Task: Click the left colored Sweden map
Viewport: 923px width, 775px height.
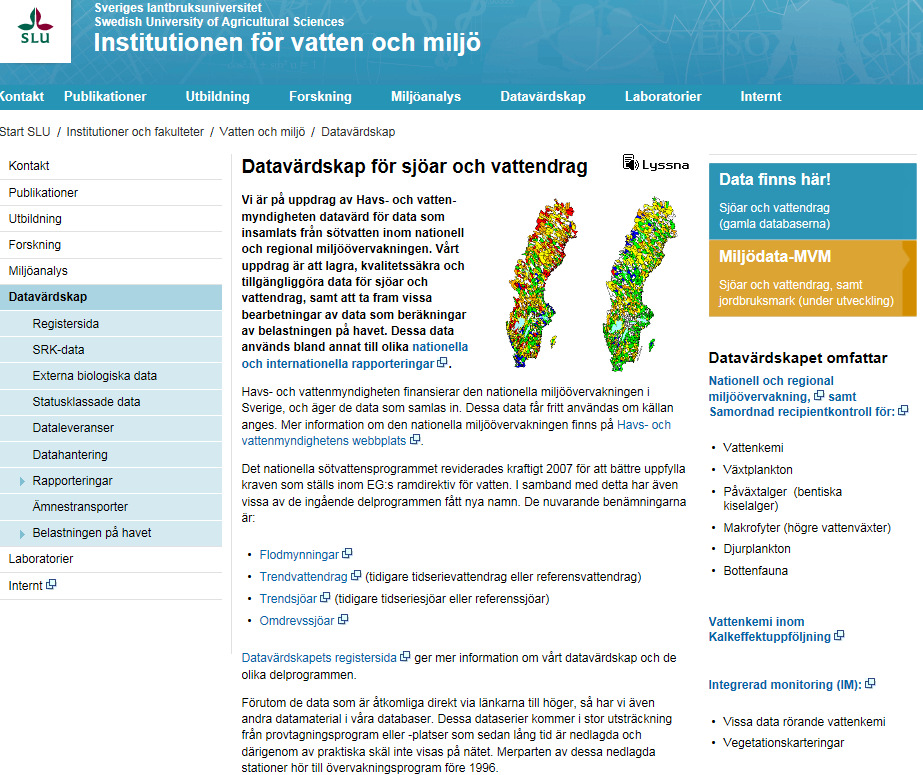Action: (540, 284)
